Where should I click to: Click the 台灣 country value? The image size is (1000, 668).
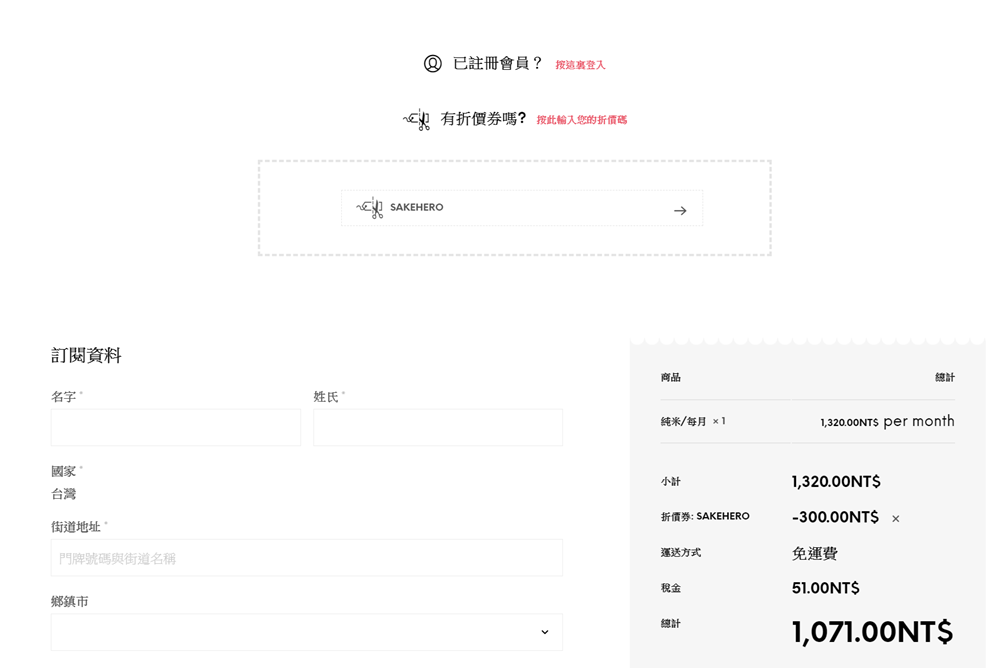click(x=63, y=494)
